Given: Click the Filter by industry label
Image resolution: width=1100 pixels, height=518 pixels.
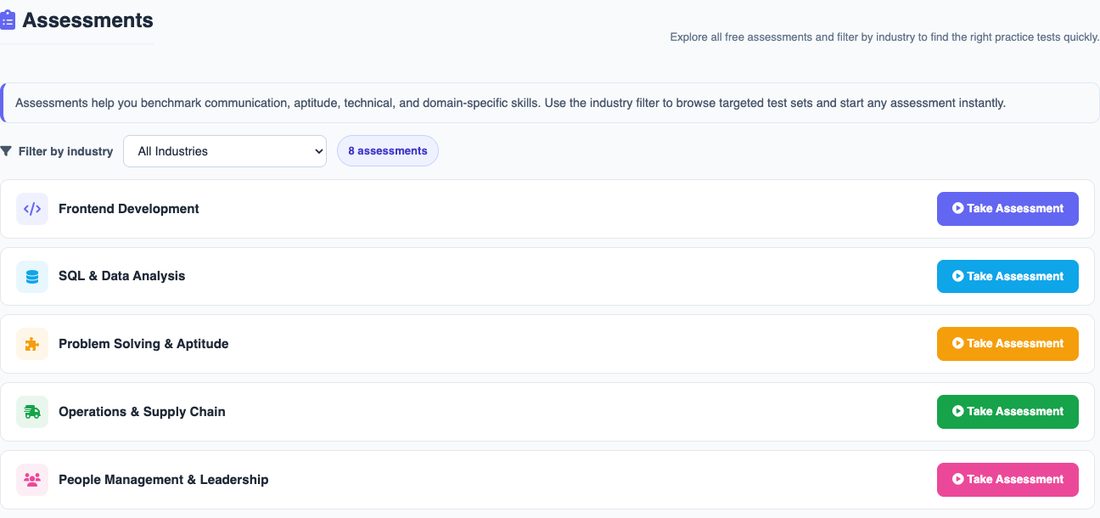Looking at the screenshot, I should (65, 151).
